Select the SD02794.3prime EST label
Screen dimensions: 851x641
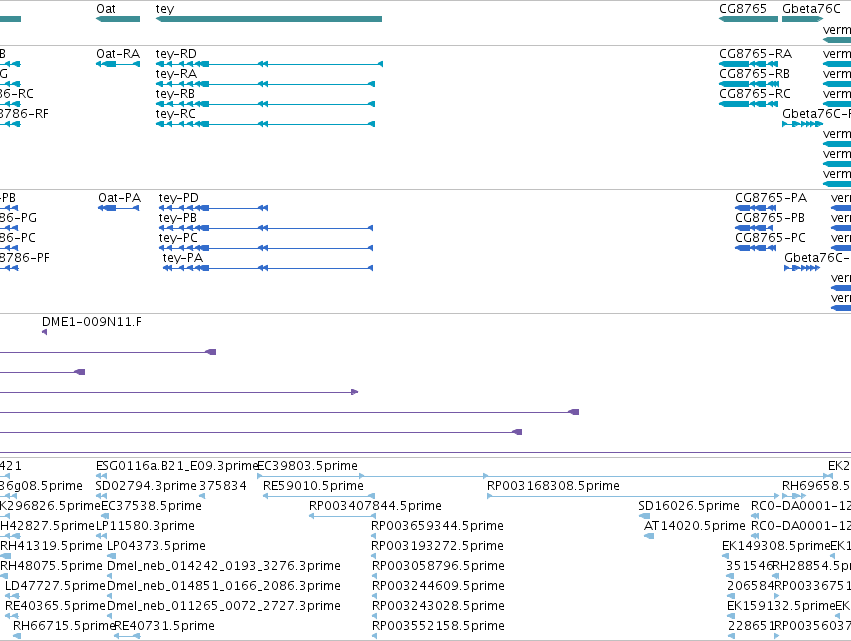pos(146,486)
